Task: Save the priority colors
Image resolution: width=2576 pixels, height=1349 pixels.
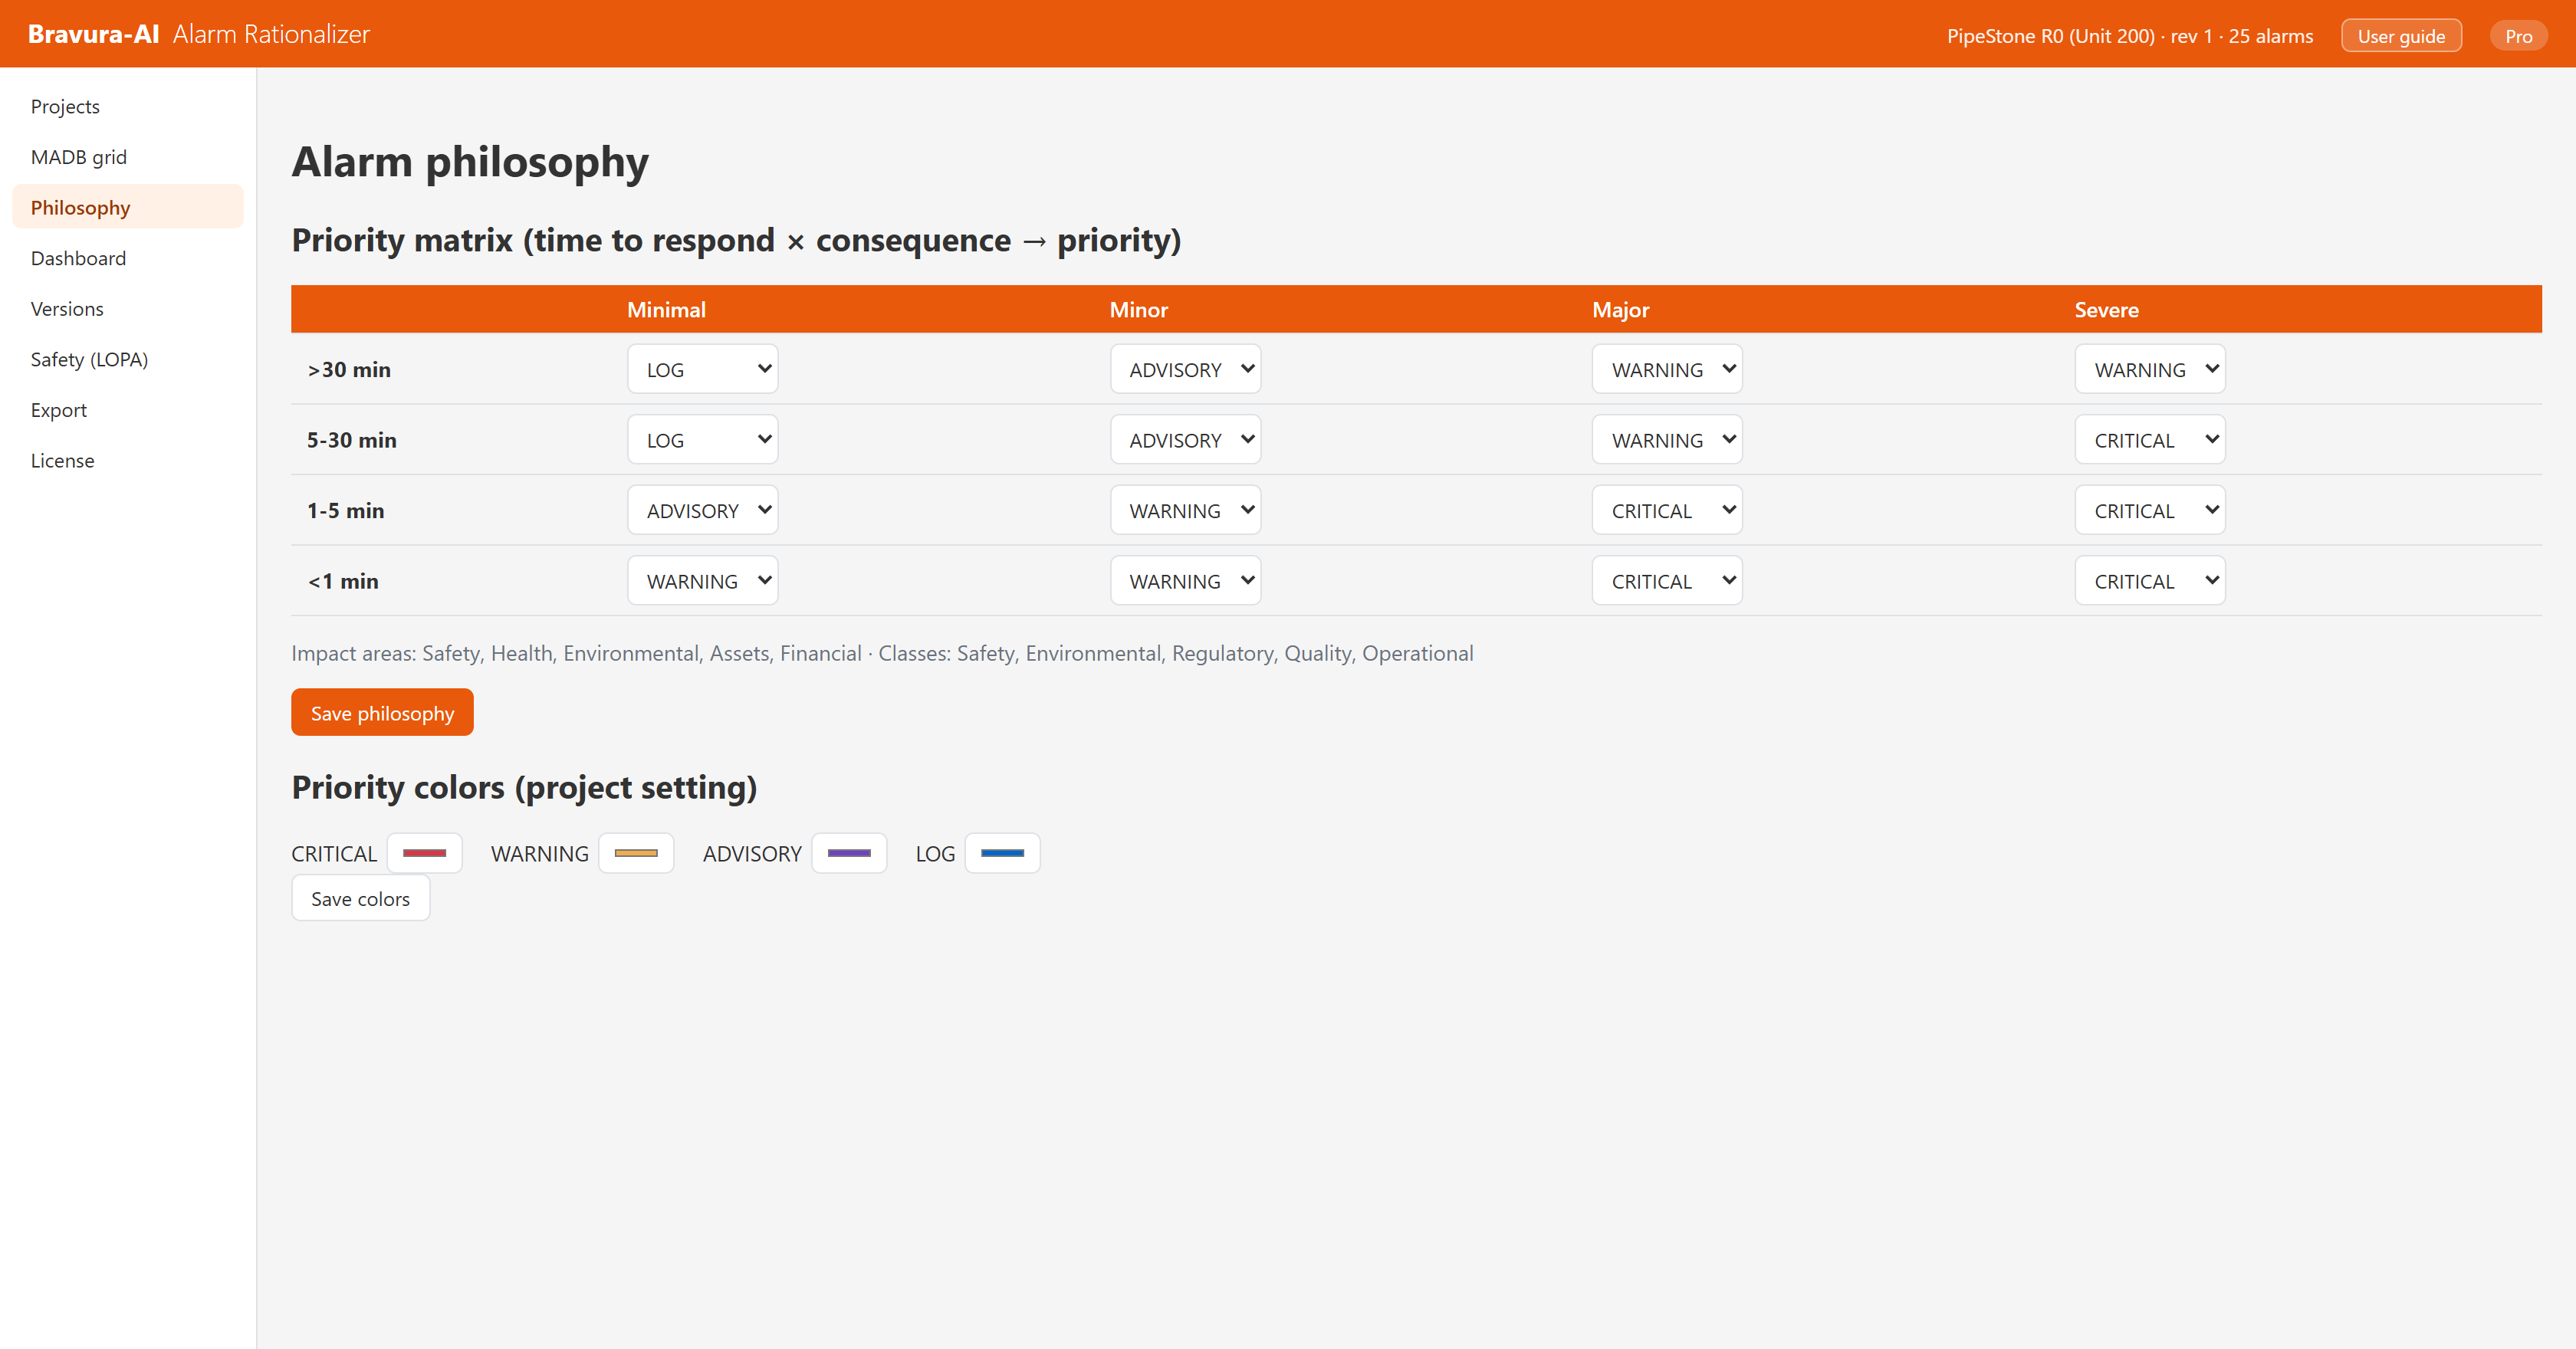Action: pyautogui.click(x=360, y=898)
